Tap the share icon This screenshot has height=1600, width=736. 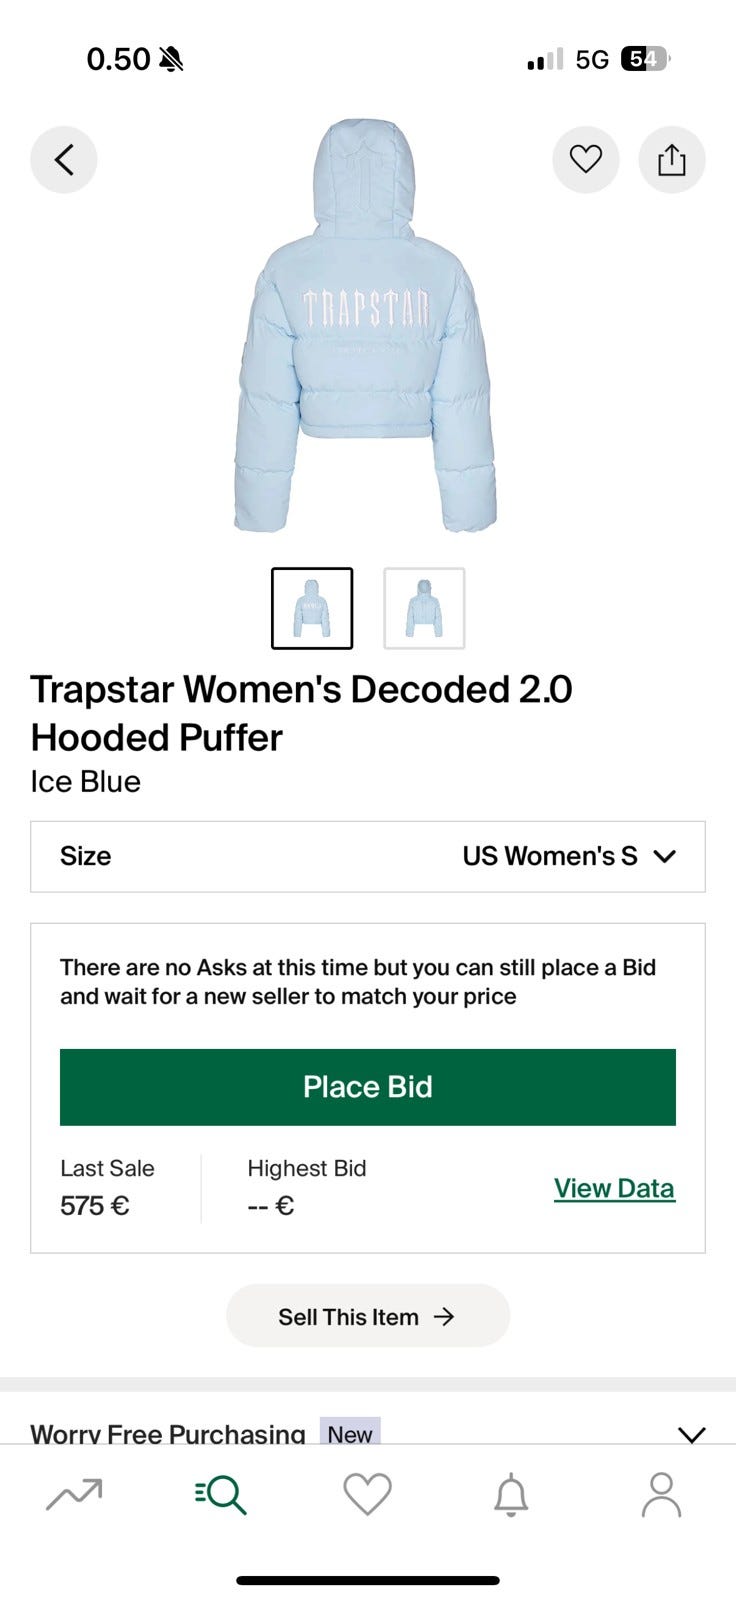pos(672,160)
